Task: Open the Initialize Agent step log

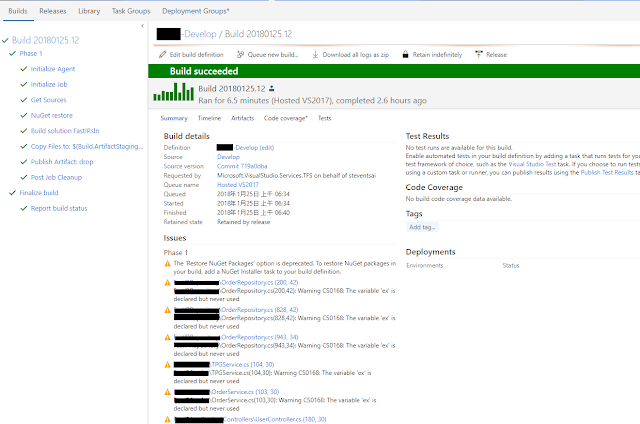Action: tap(53, 69)
